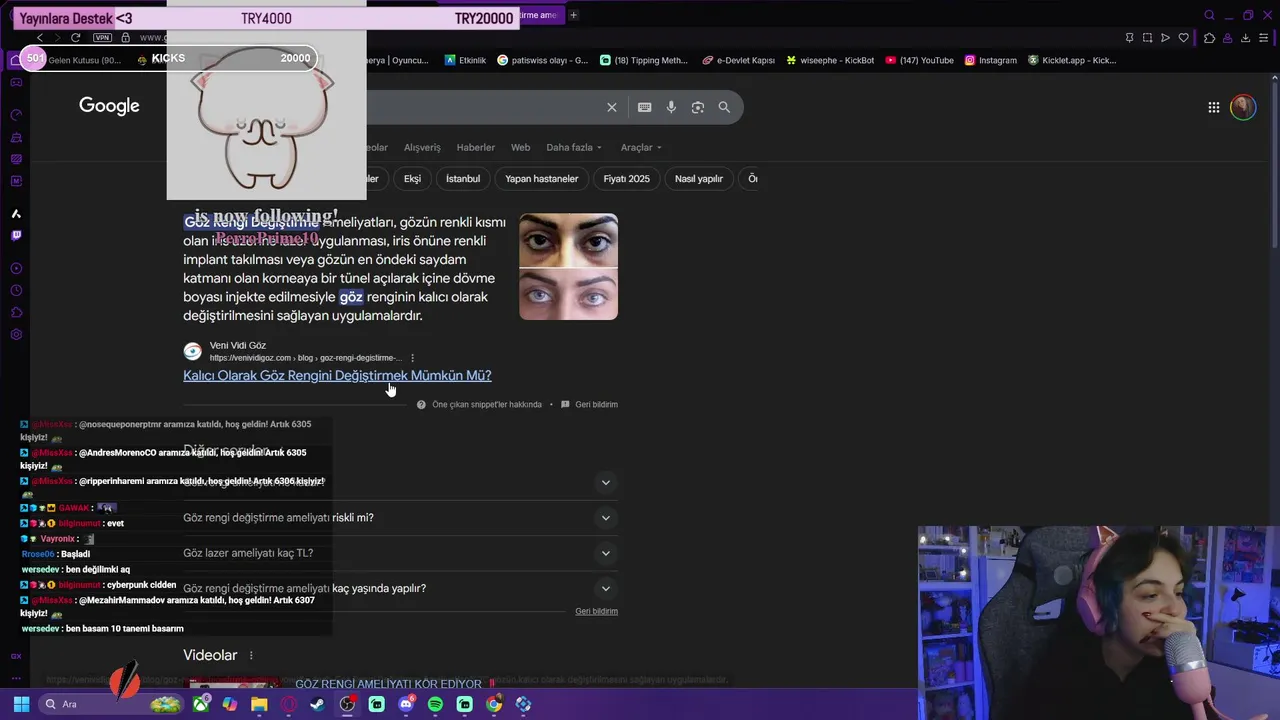Viewport: 1280px width, 720px height.
Task: Click the Windows taskbar search box "Ara"
Action: point(112,704)
